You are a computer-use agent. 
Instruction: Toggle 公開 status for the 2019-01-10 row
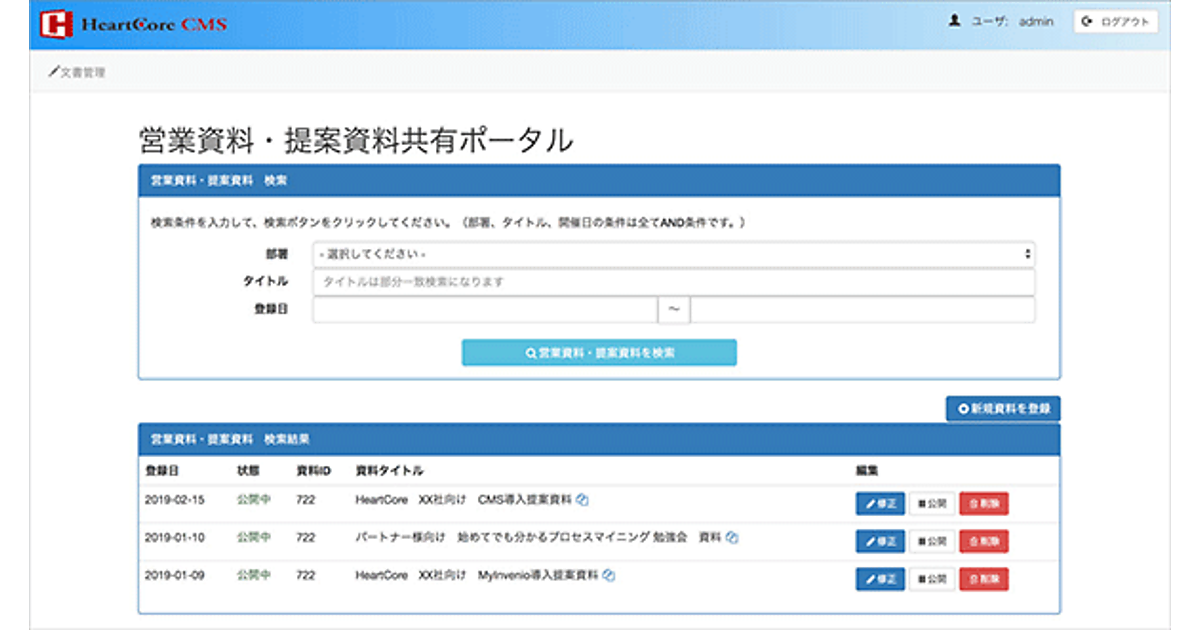tap(932, 541)
